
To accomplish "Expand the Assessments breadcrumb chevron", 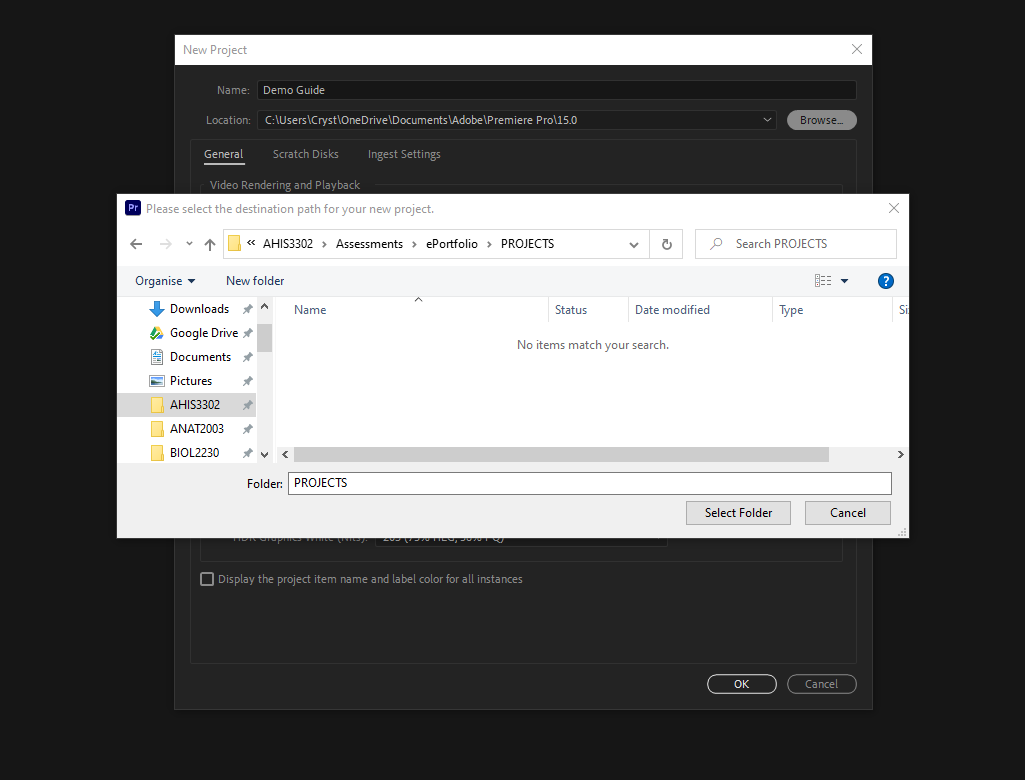I will 414,245.
